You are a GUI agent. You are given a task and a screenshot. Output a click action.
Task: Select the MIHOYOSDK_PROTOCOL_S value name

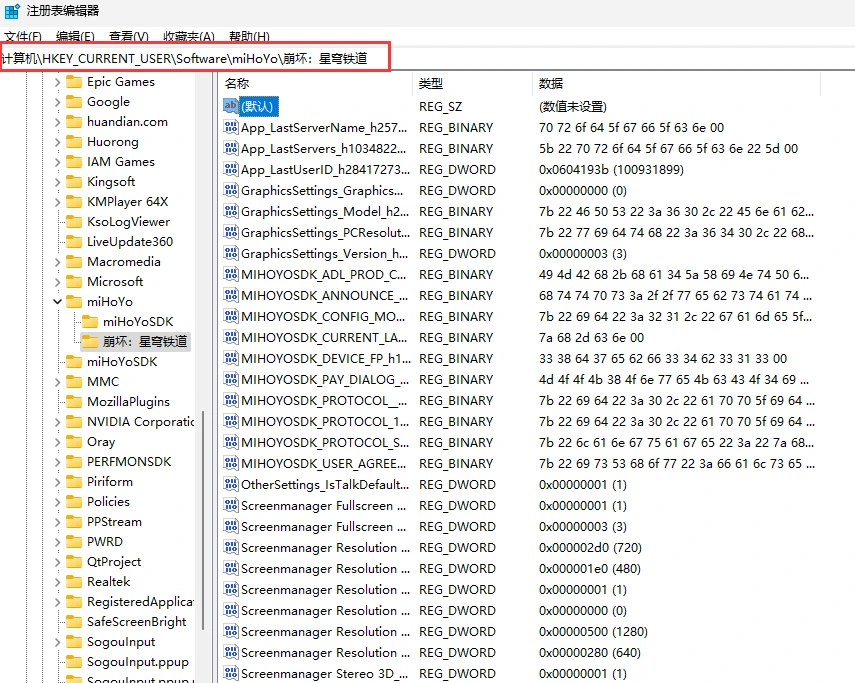(x=325, y=443)
